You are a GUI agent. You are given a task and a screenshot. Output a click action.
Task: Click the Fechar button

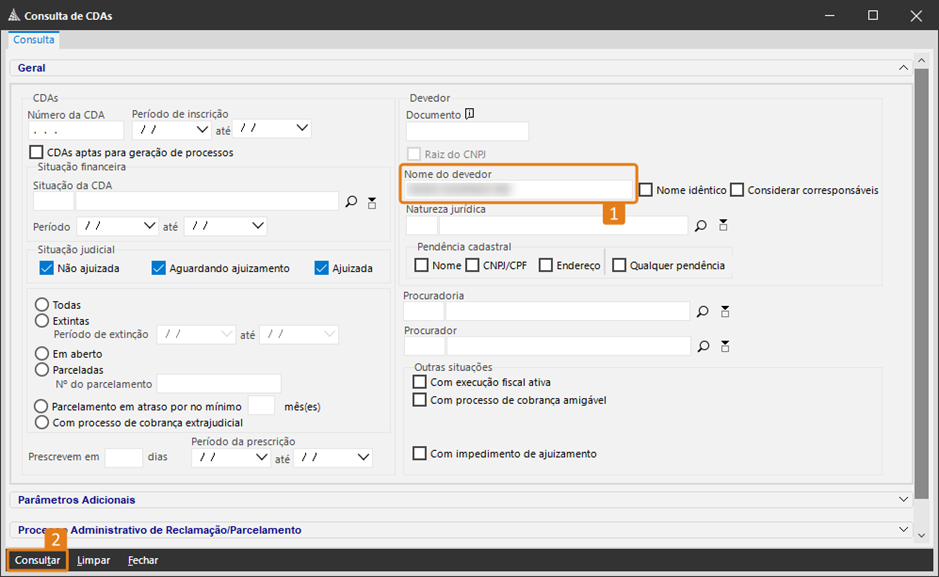[143, 561]
